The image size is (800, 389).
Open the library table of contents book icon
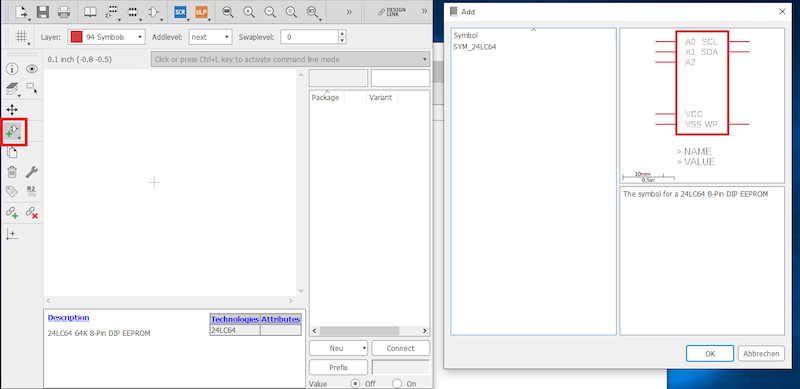coord(90,11)
